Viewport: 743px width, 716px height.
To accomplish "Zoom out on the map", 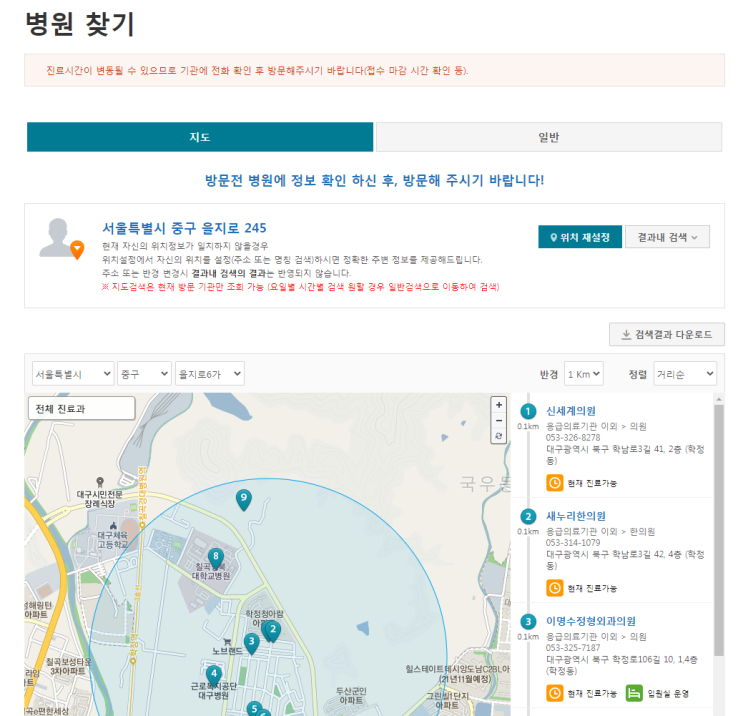I will click(498, 420).
